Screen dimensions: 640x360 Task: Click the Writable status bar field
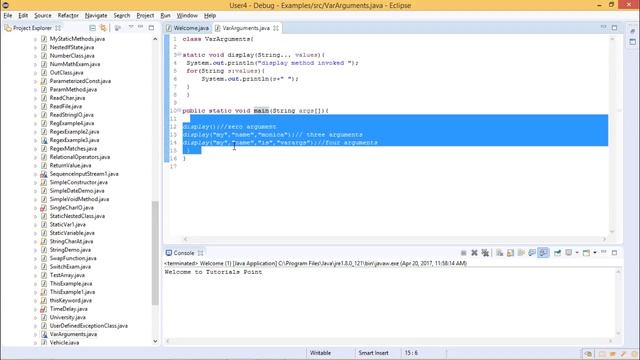pos(320,353)
